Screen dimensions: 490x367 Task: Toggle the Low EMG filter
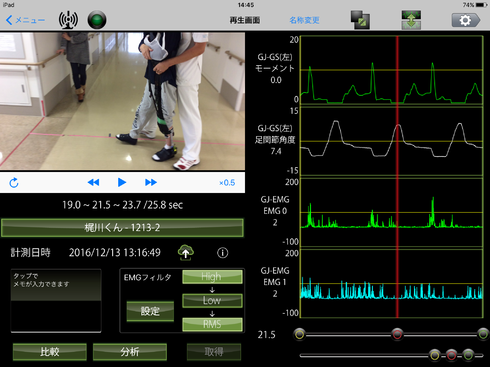[212, 300]
